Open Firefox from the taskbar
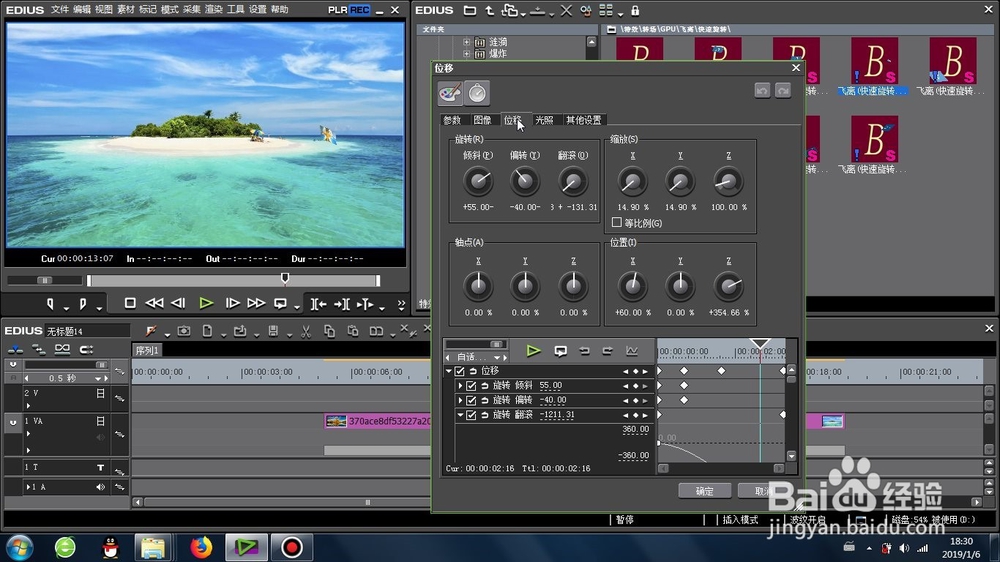1000x562 pixels. (201, 547)
